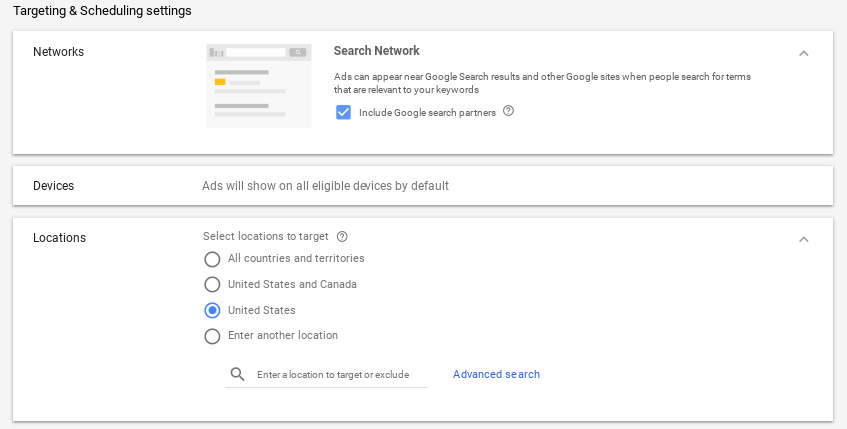Click the help icon next to Select locations to target
This screenshot has height=429, width=847.
342,237
